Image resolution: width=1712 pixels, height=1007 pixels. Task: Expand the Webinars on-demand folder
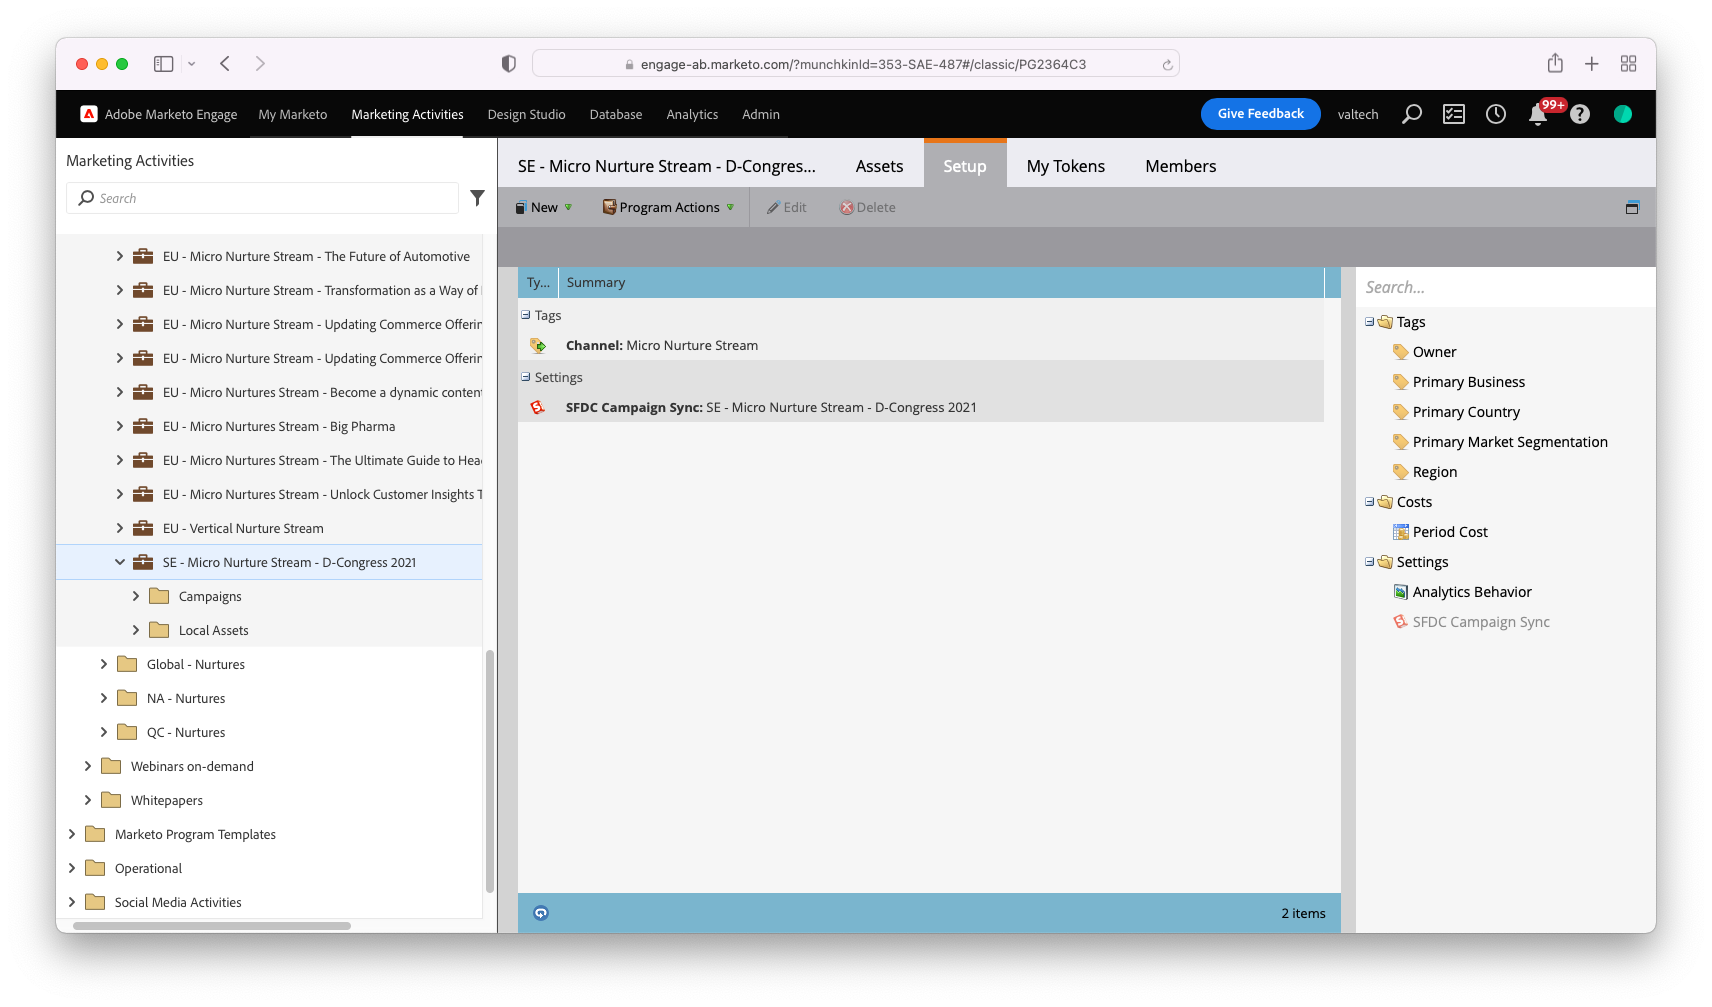(x=88, y=766)
